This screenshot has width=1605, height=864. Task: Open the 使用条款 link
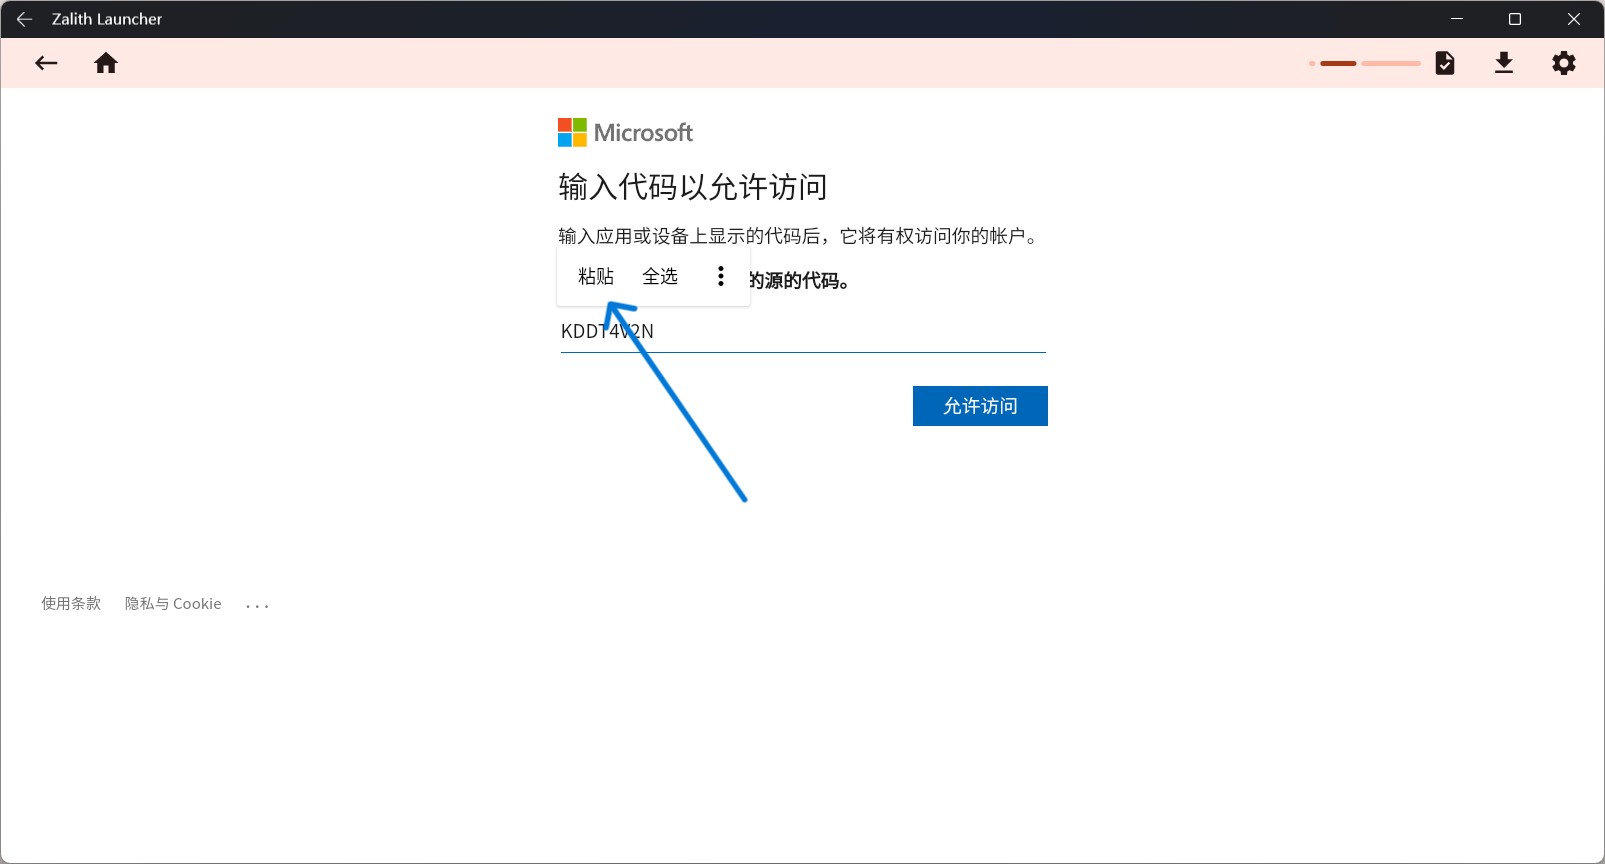tap(71, 603)
